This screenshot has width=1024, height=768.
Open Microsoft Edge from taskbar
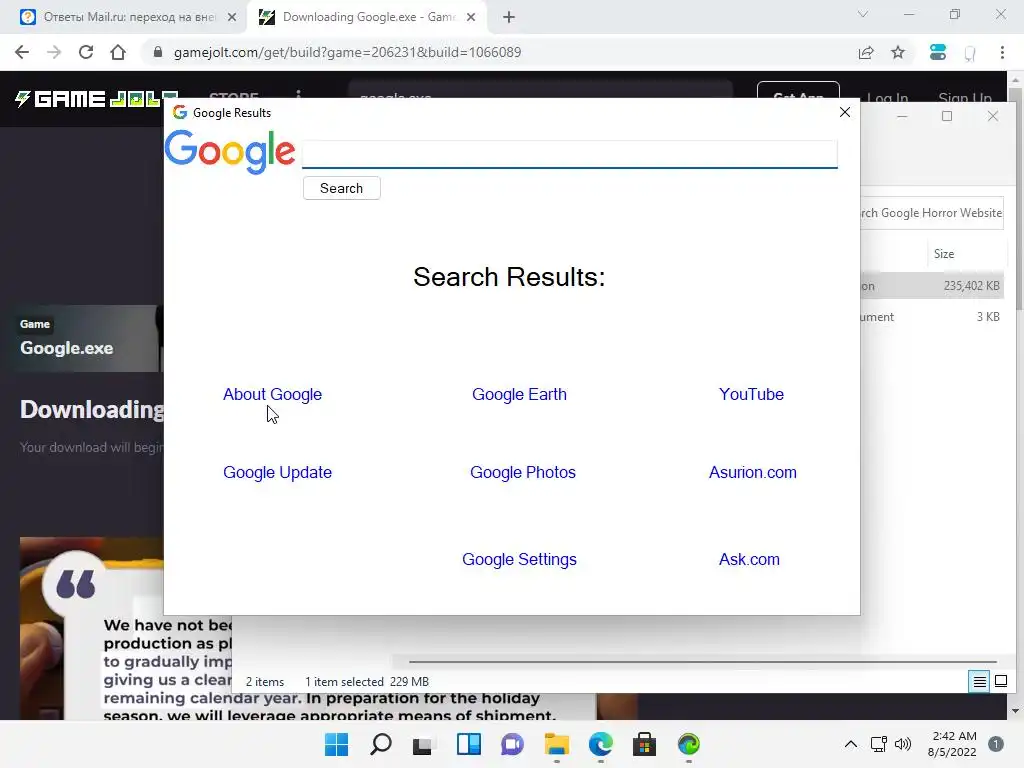[x=600, y=744]
